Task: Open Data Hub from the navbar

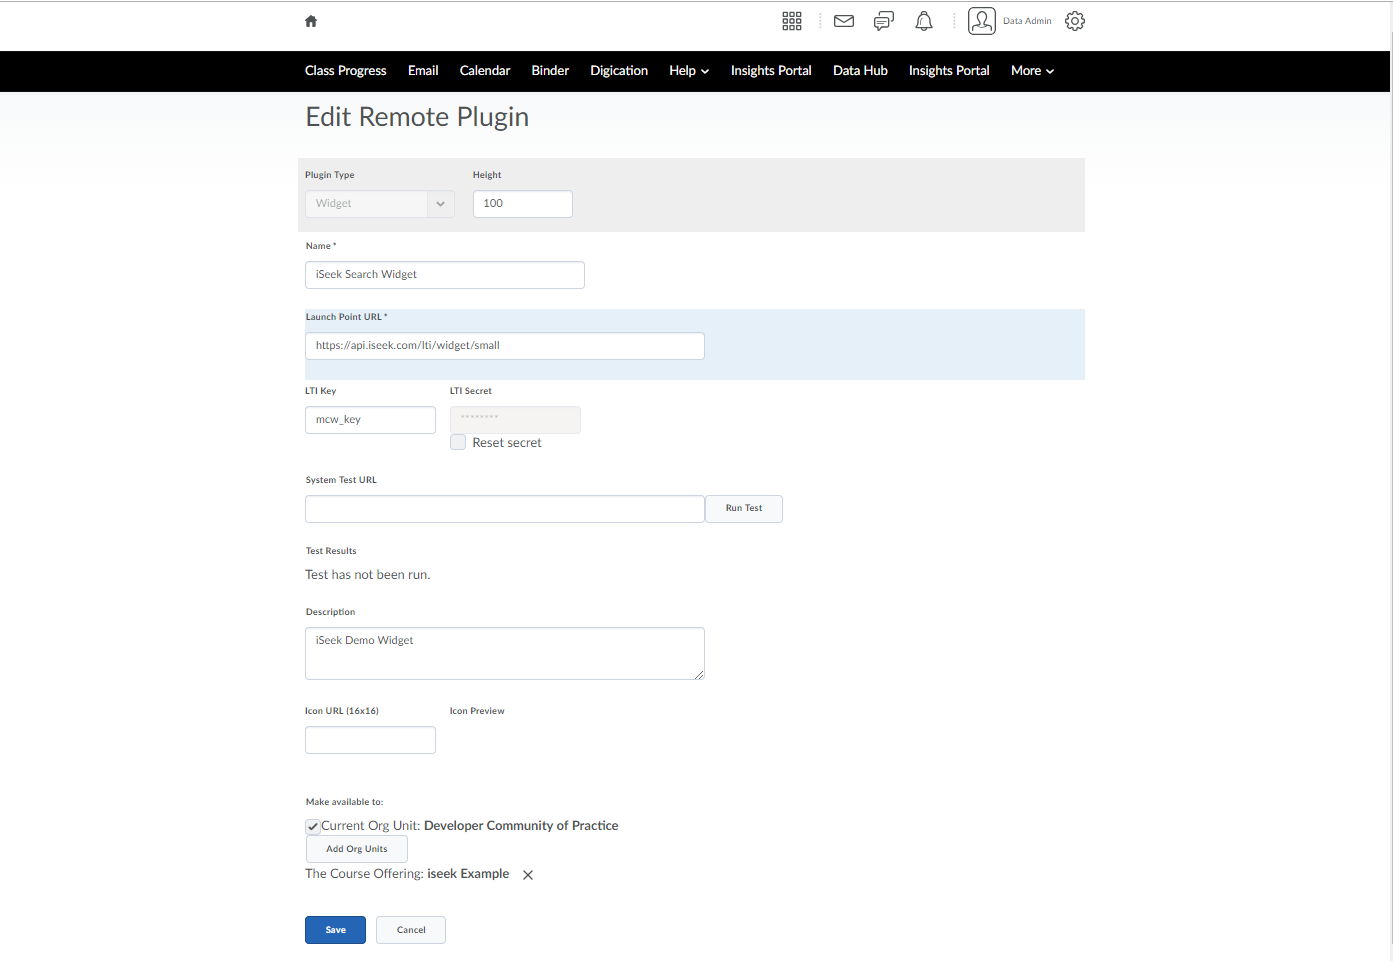Action: tap(860, 71)
